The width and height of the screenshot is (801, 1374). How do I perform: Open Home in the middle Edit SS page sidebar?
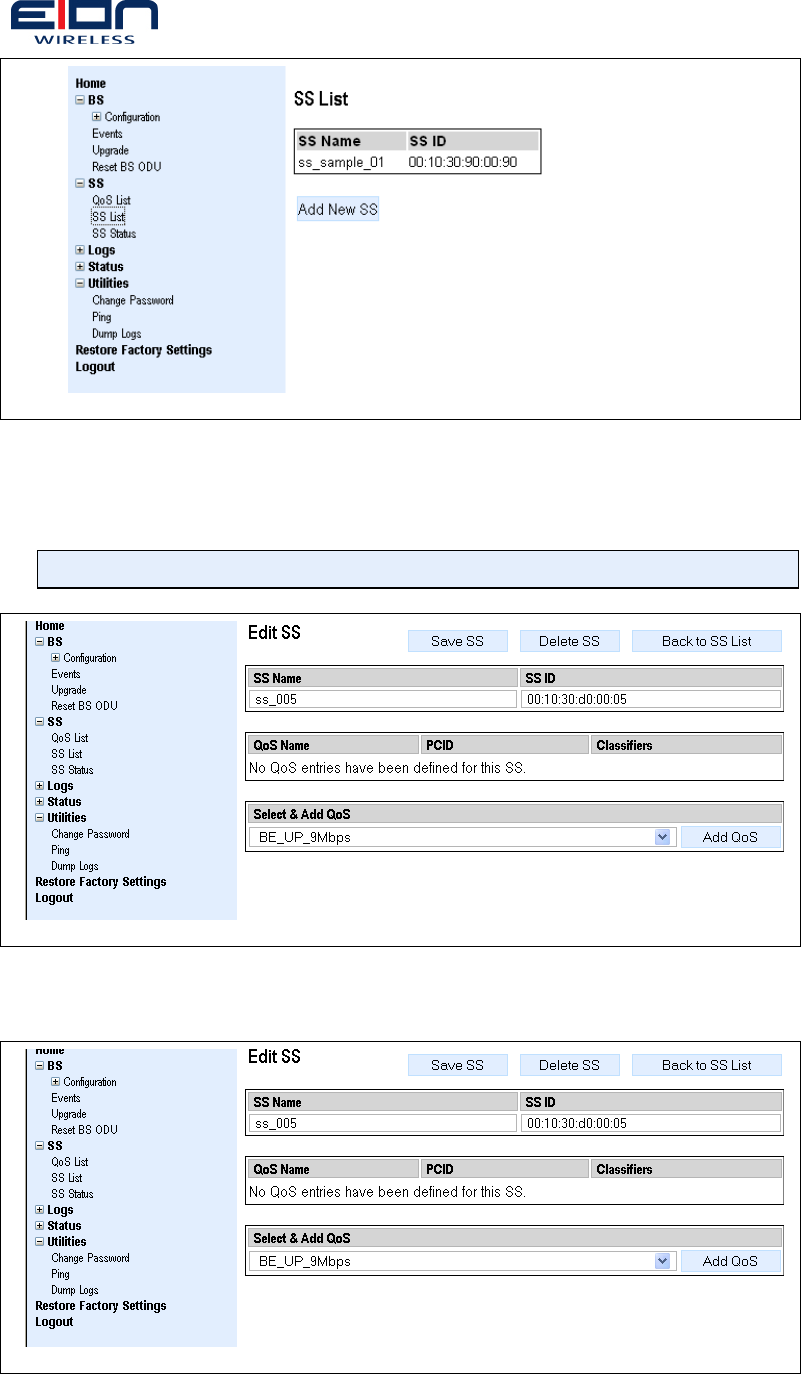point(50,626)
